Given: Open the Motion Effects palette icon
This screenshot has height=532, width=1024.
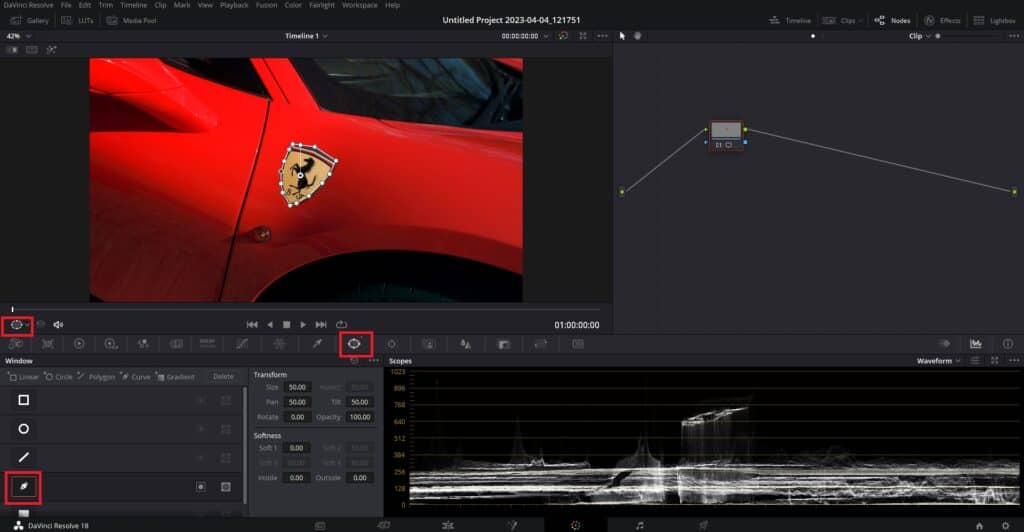Looking at the screenshot, I should click(x=176, y=343).
